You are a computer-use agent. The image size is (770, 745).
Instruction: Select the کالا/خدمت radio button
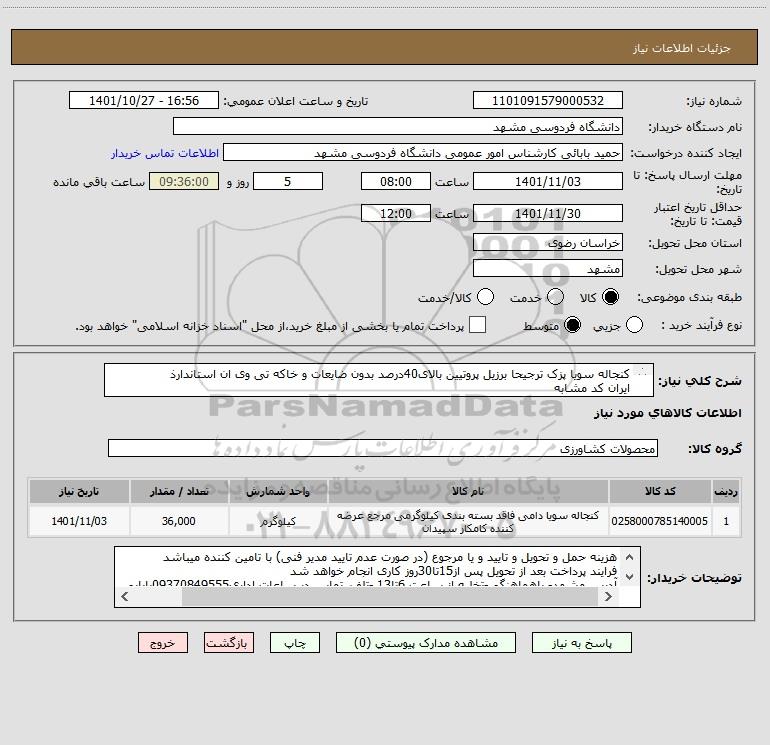pyautogui.click(x=485, y=297)
